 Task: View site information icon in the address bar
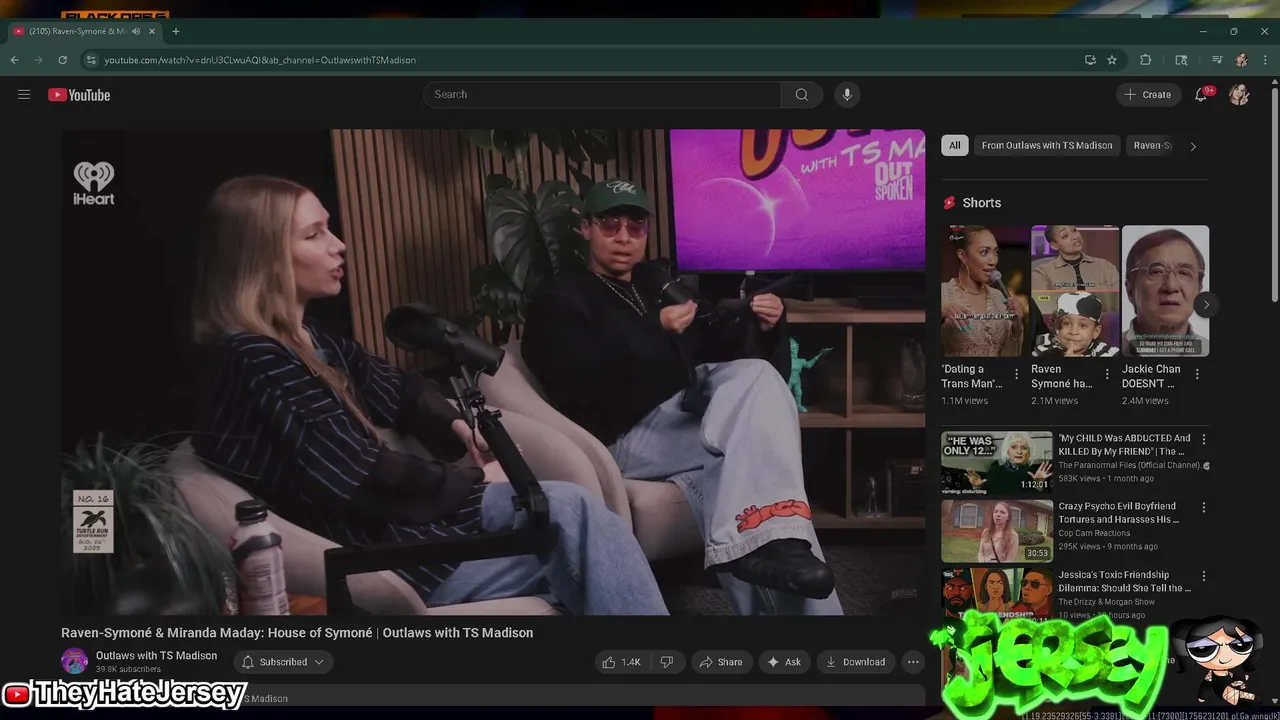point(91,60)
